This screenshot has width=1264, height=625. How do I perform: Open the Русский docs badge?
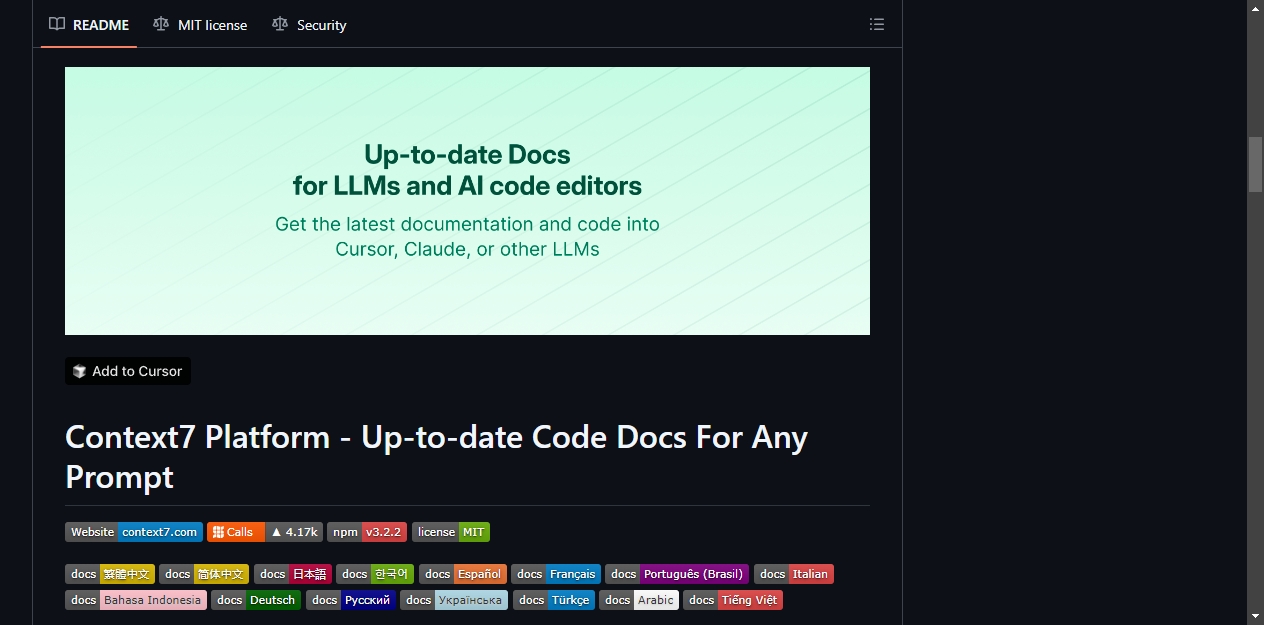click(351, 600)
